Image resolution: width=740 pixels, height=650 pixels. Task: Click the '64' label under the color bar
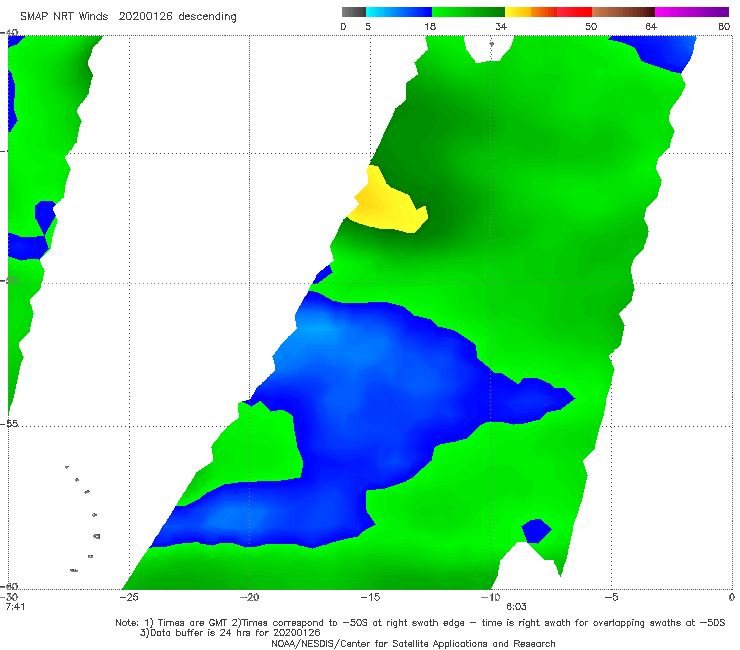[651, 26]
